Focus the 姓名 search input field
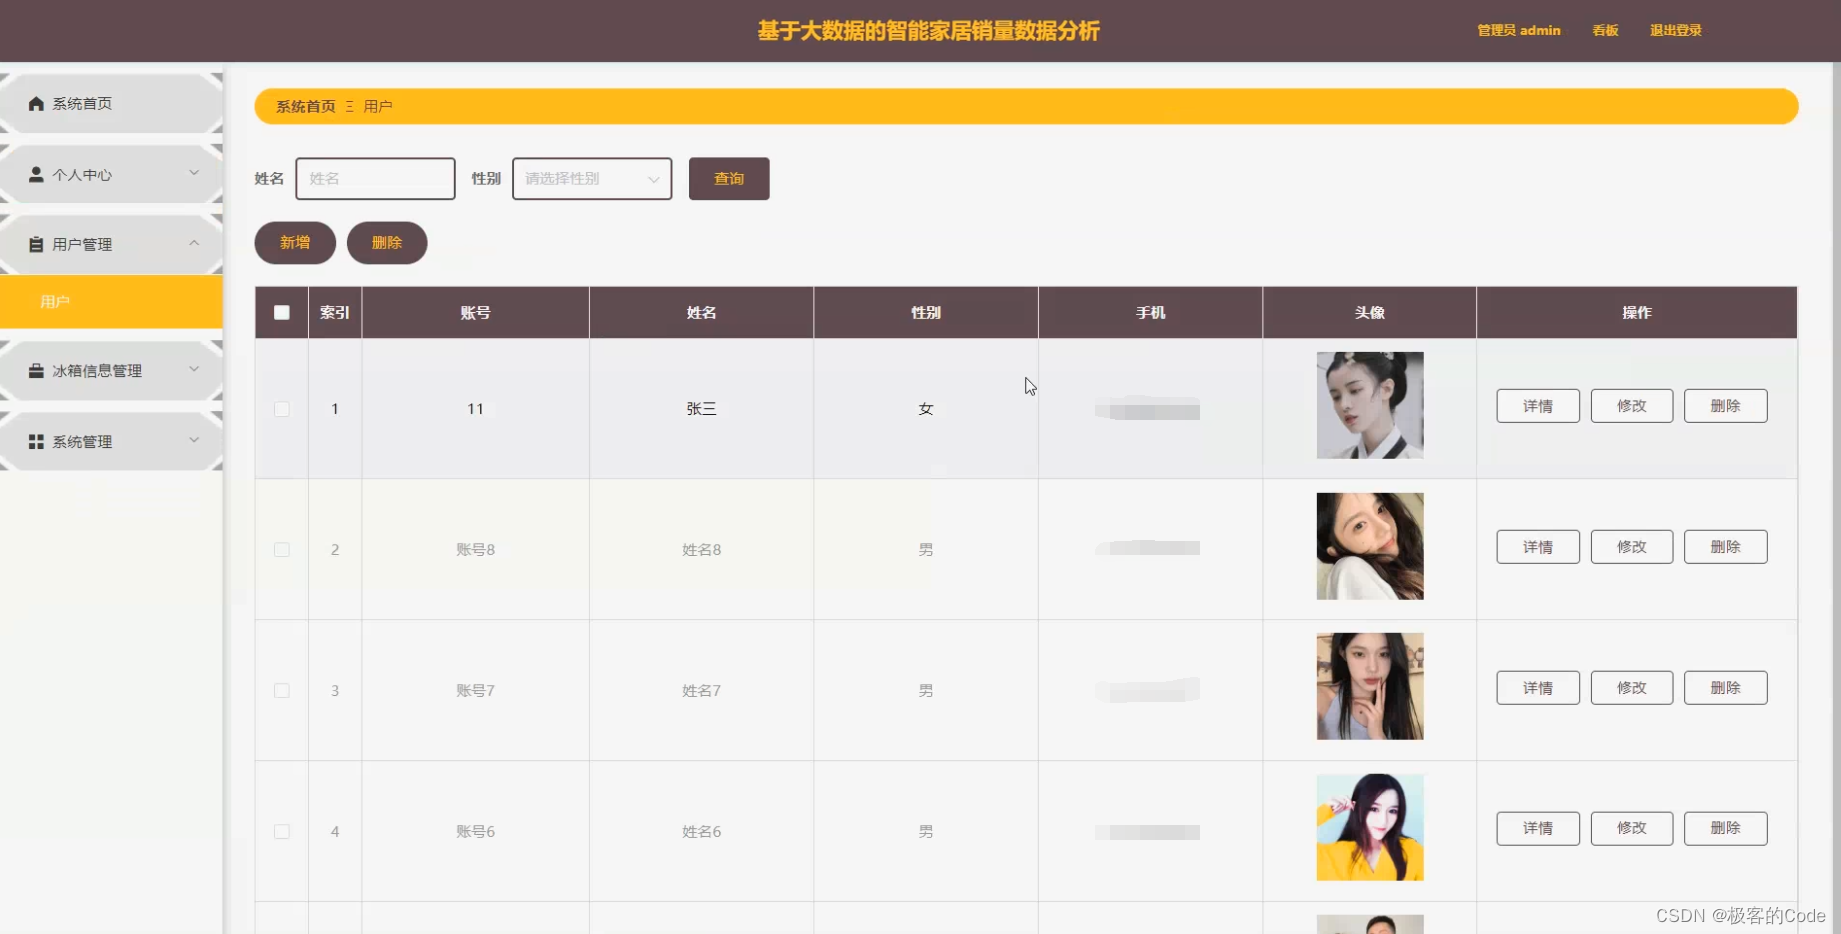 375,179
